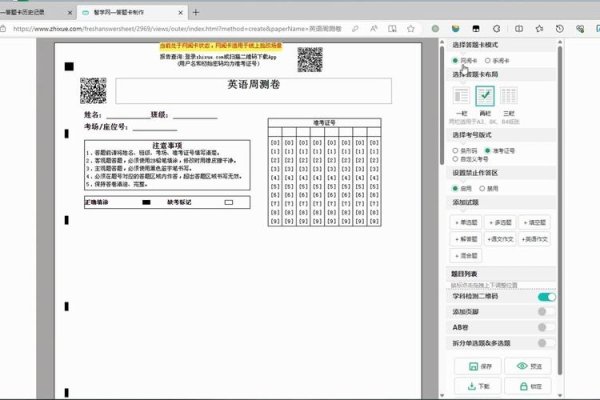600x400 pixels.
Task: Toggle the 拆分单选题与多选题 switch
Action: [546, 343]
